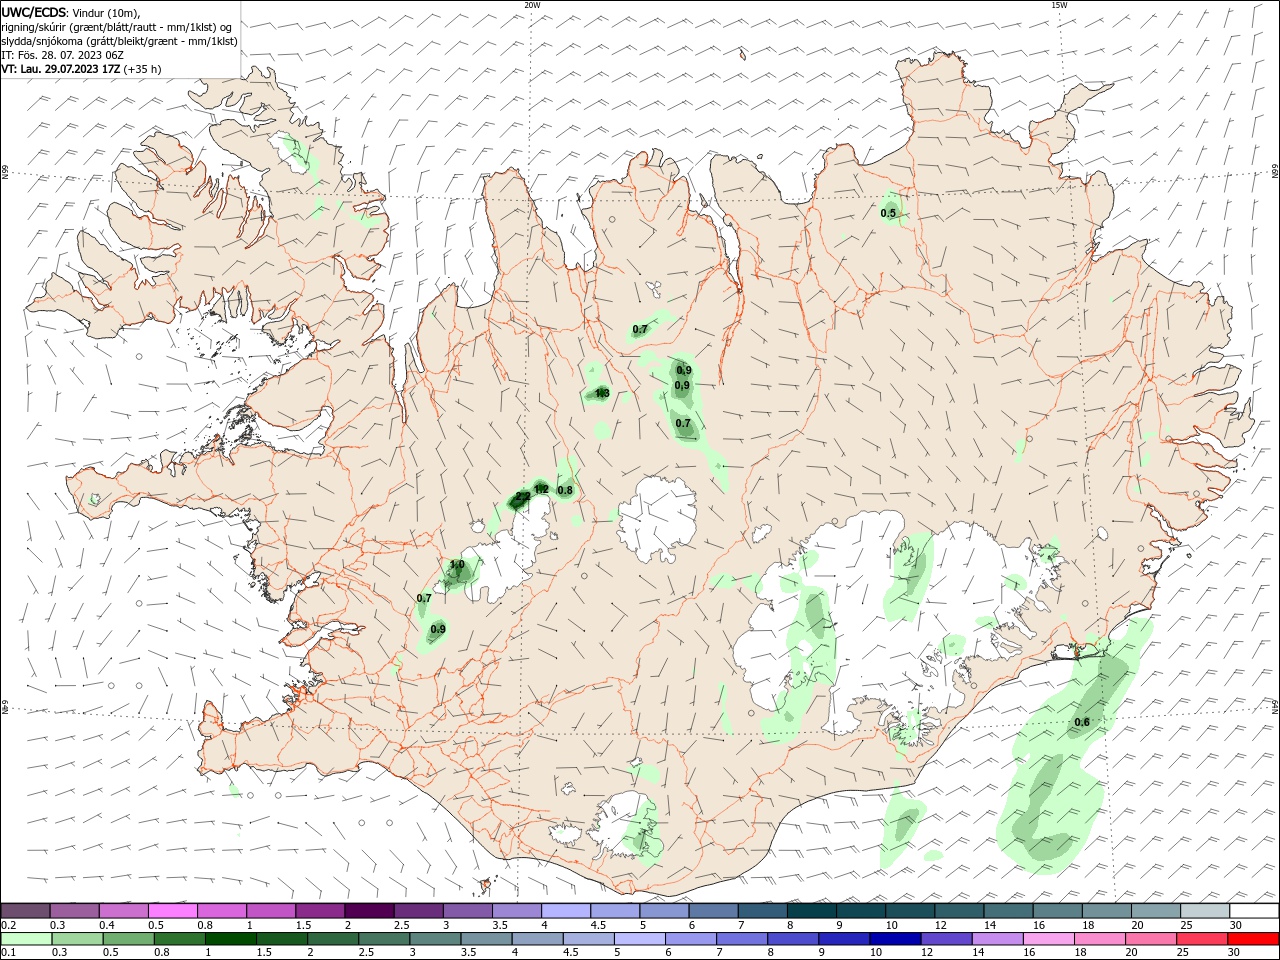Pick the green 0.5 rain legend swatch
Screen dimensions: 1280x960
[127, 939]
